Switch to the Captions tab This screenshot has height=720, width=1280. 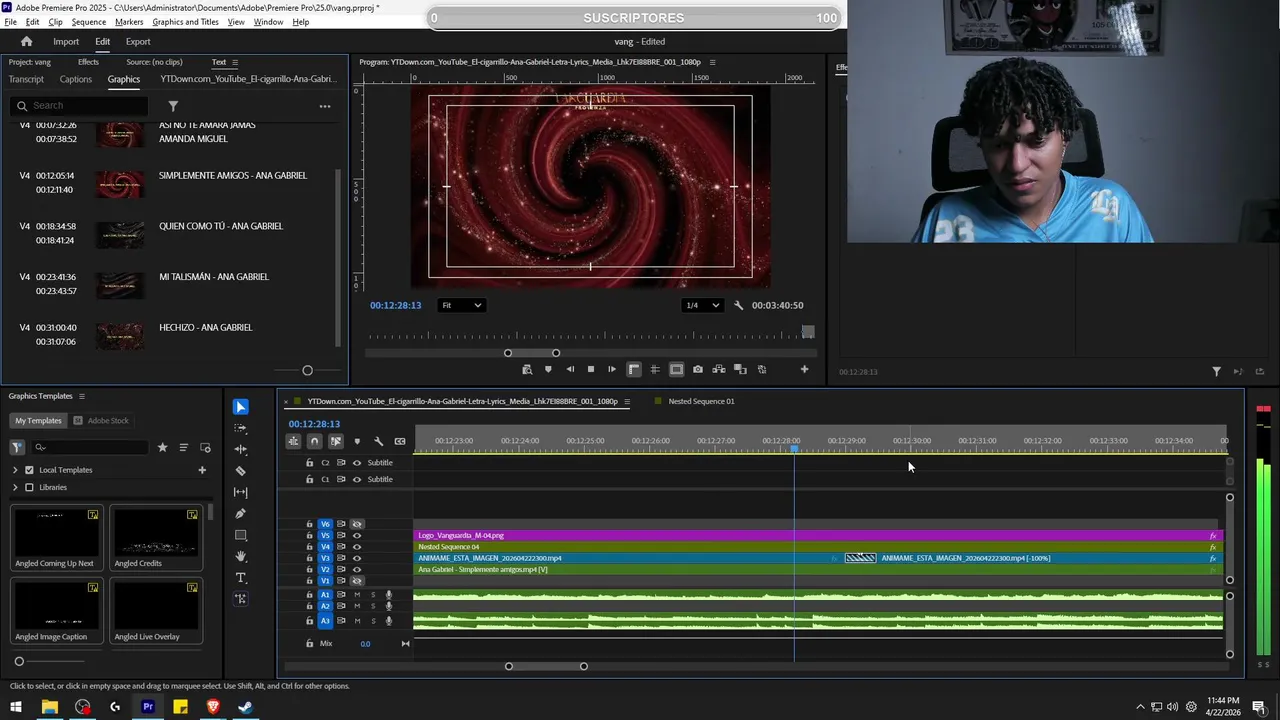[x=75, y=79]
